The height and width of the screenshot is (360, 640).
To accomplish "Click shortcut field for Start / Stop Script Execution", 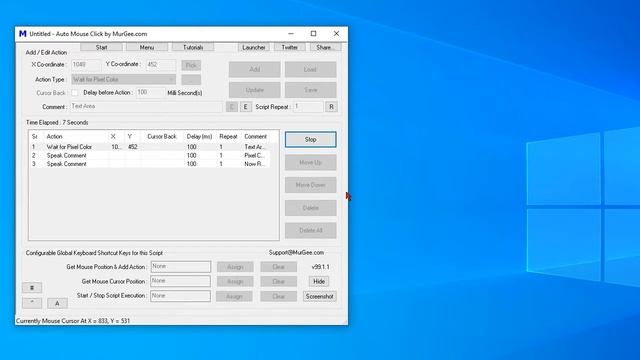I will tap(180, 296).
